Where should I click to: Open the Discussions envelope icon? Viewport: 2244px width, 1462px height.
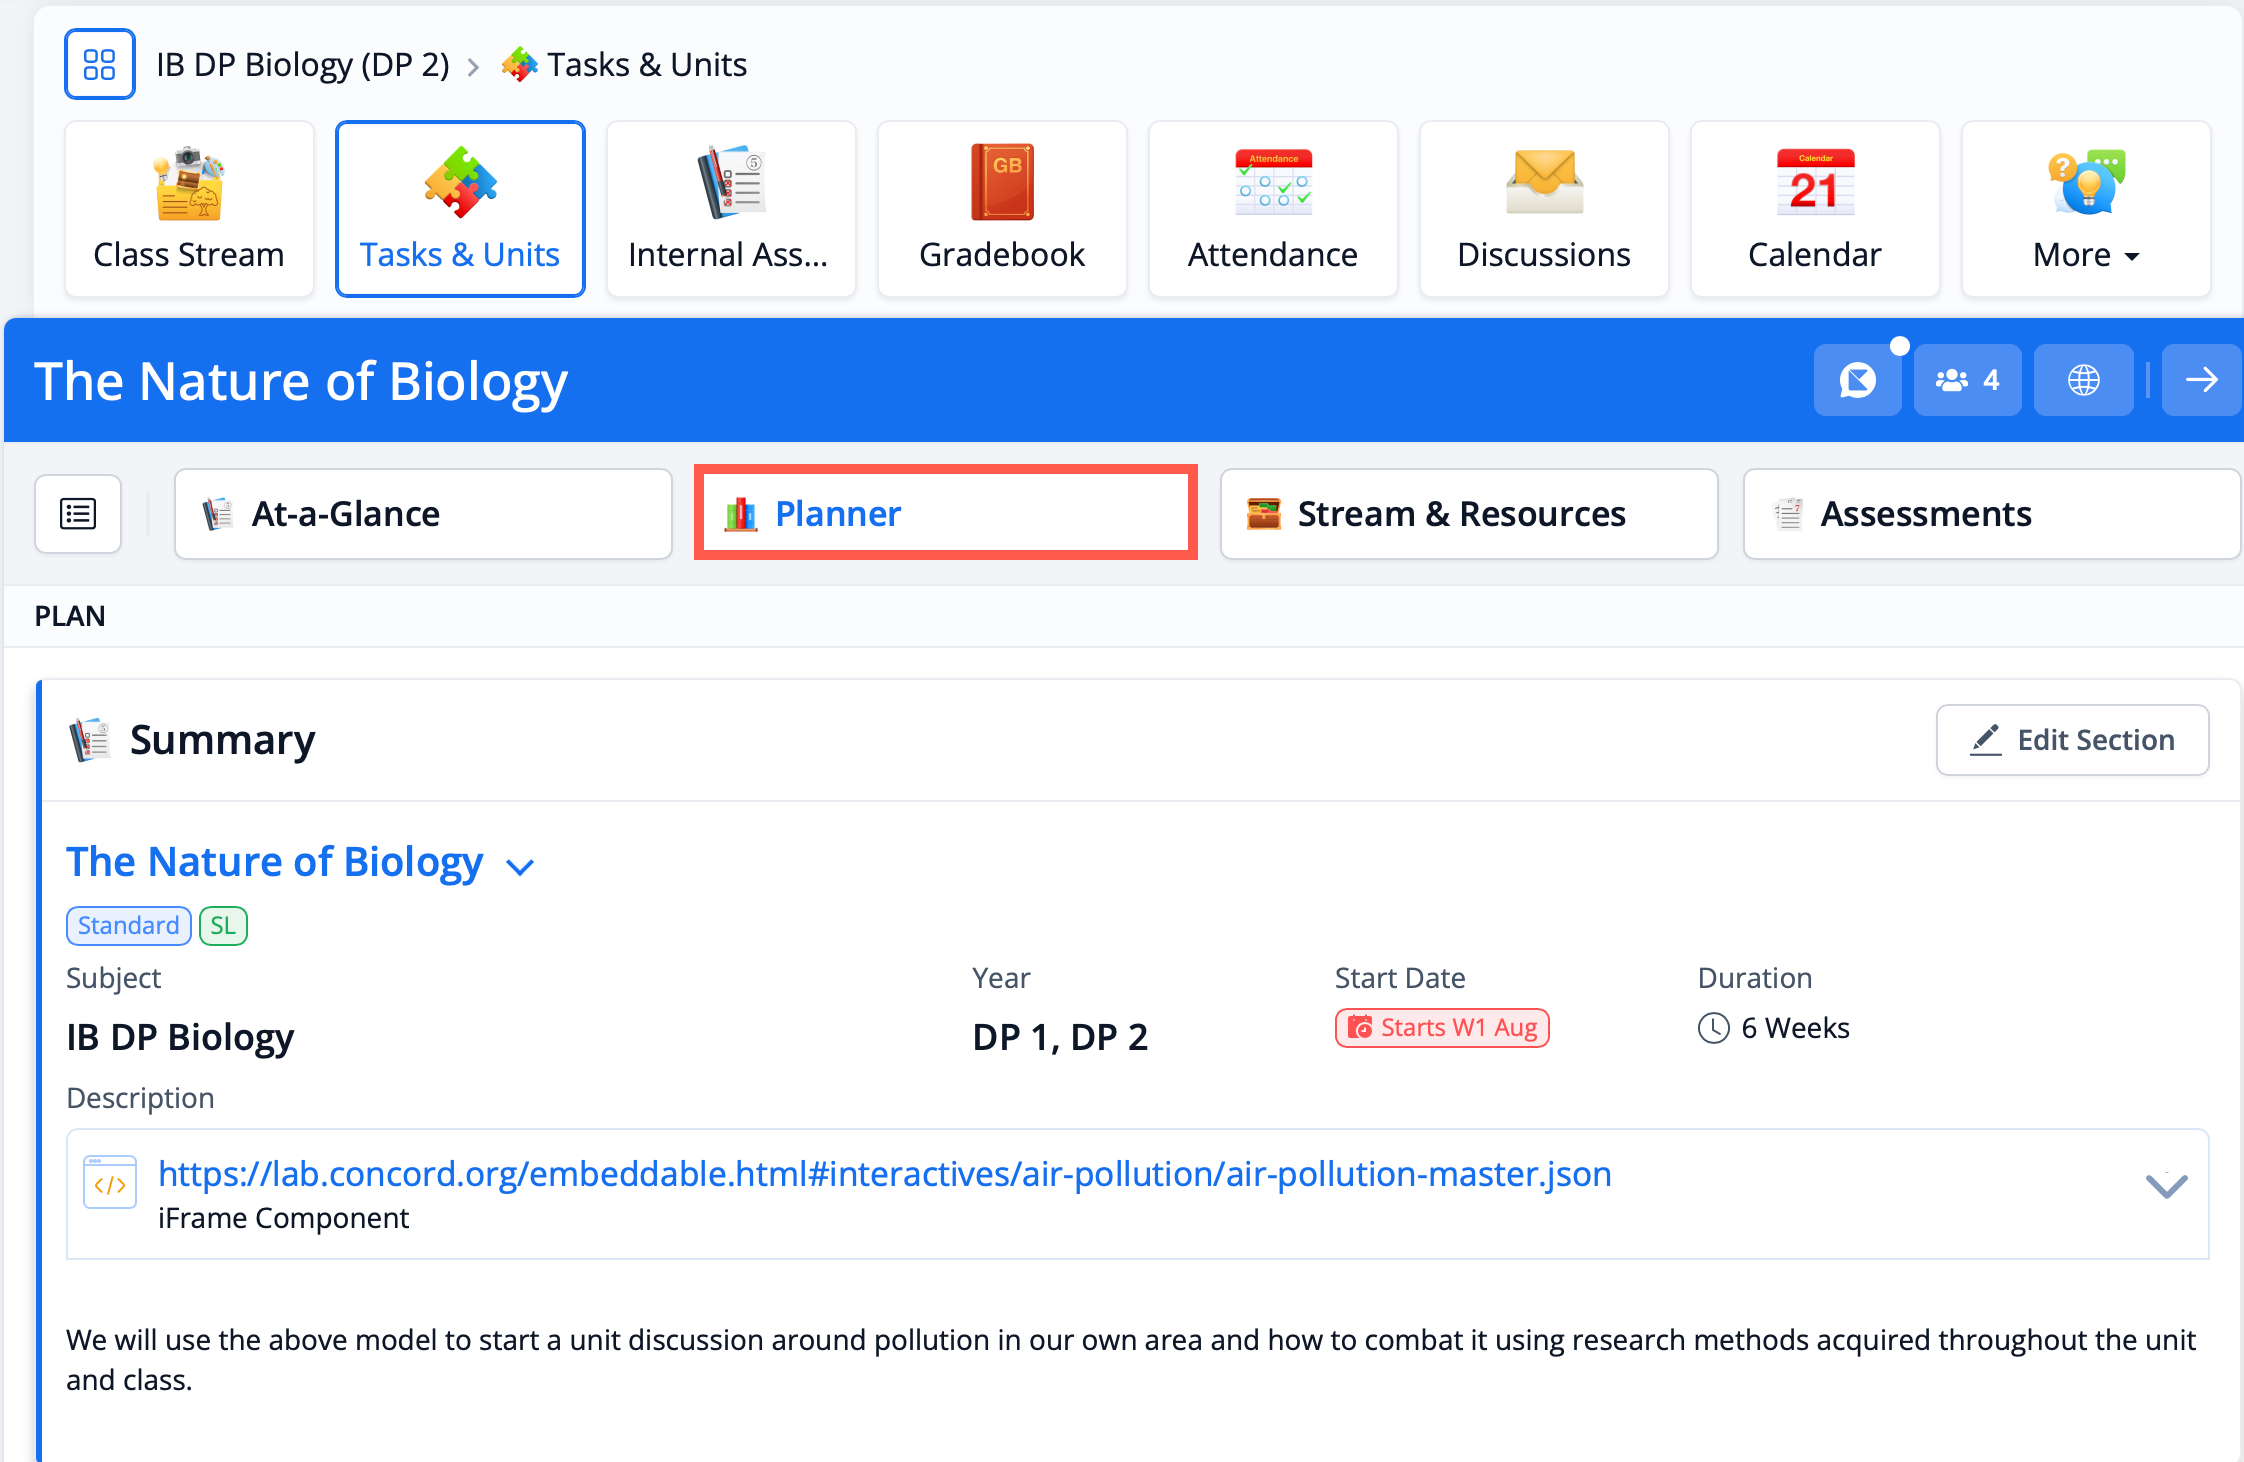tap(1543, 184)
